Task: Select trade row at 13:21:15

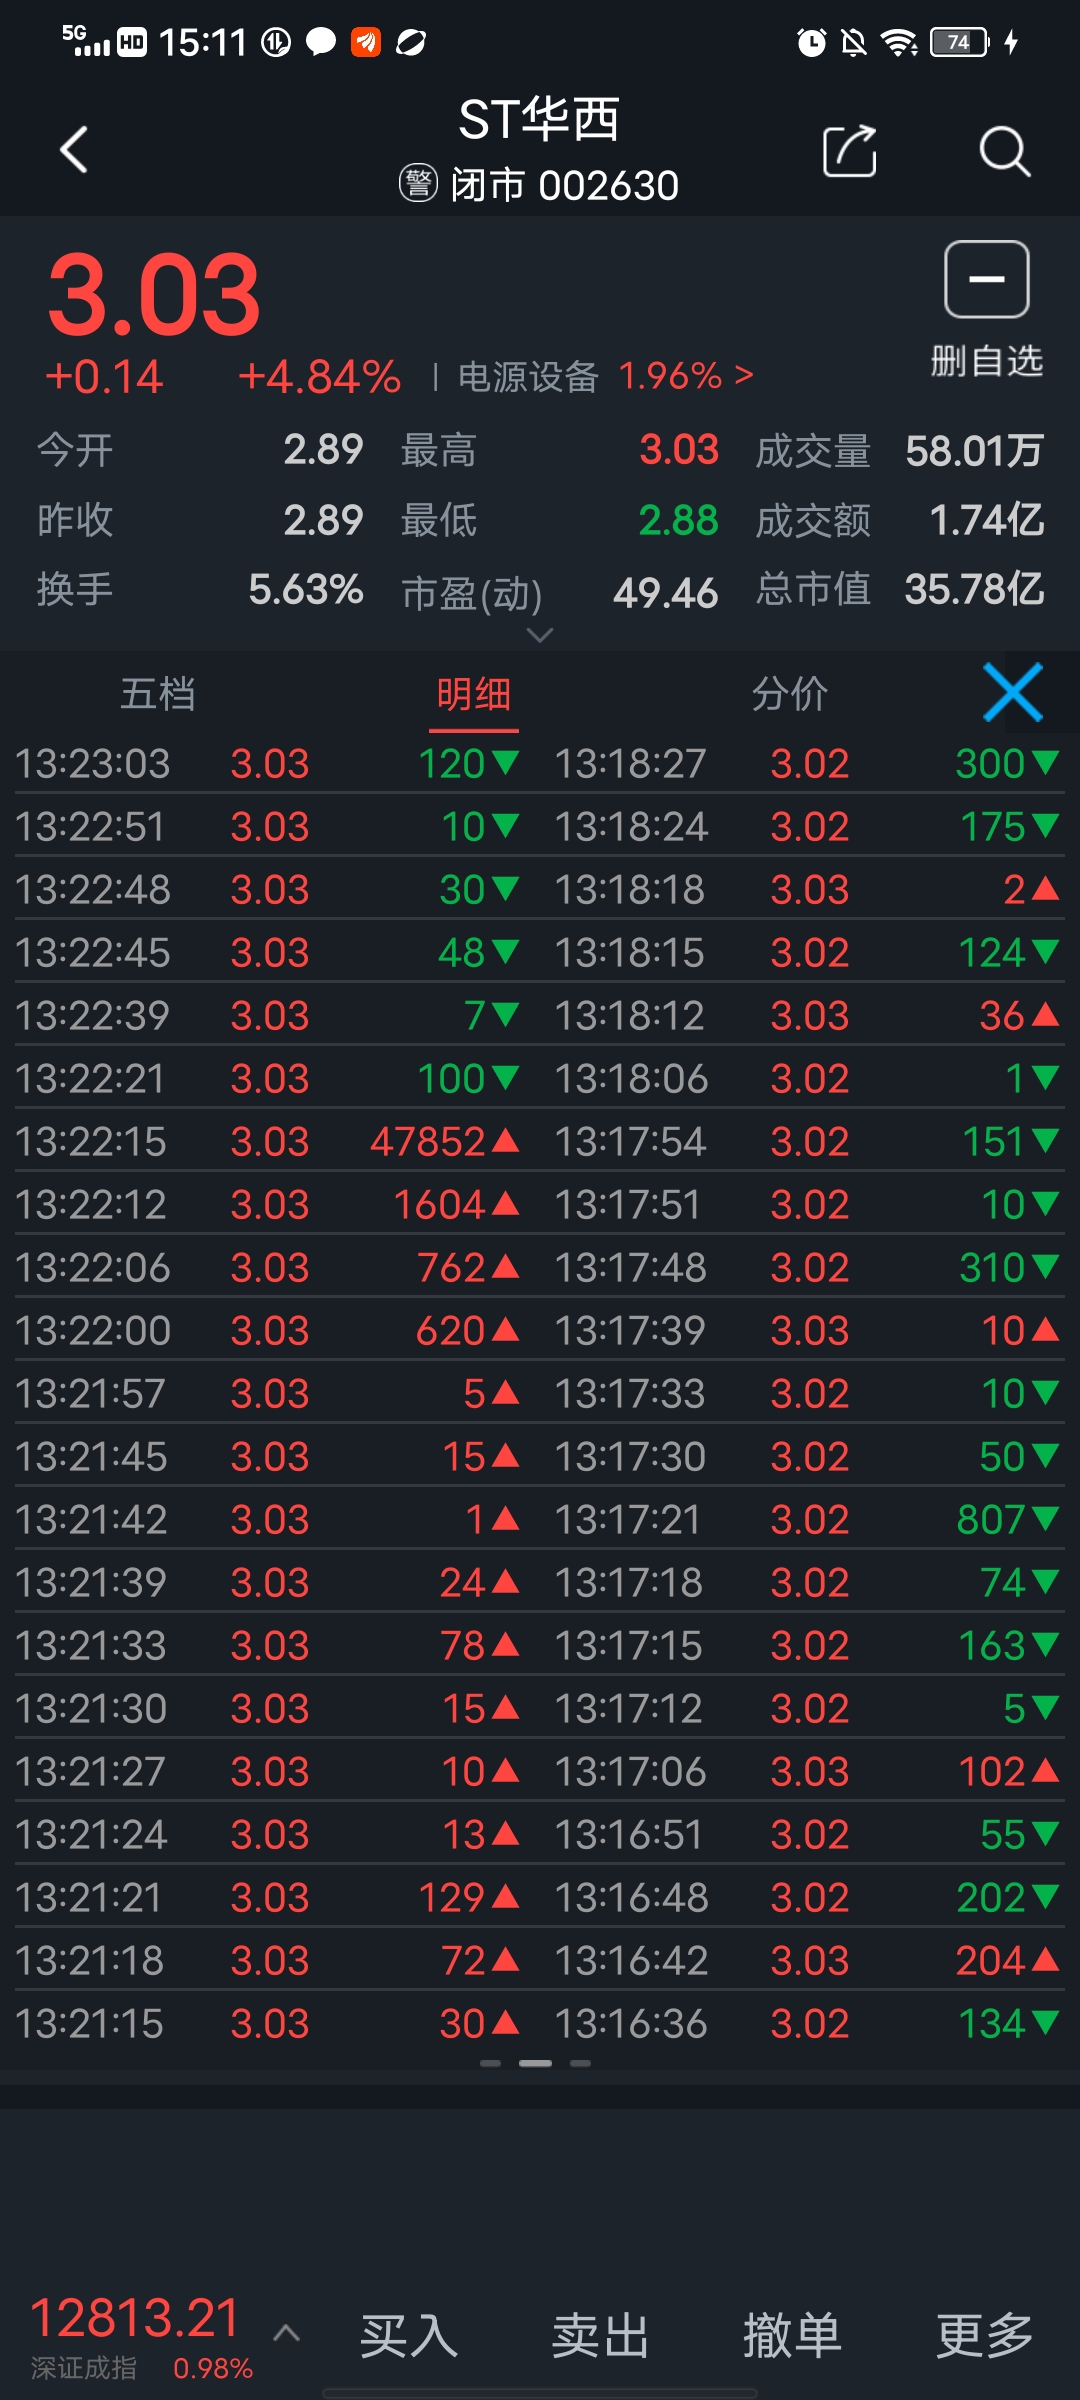Action: point(268,2023)
